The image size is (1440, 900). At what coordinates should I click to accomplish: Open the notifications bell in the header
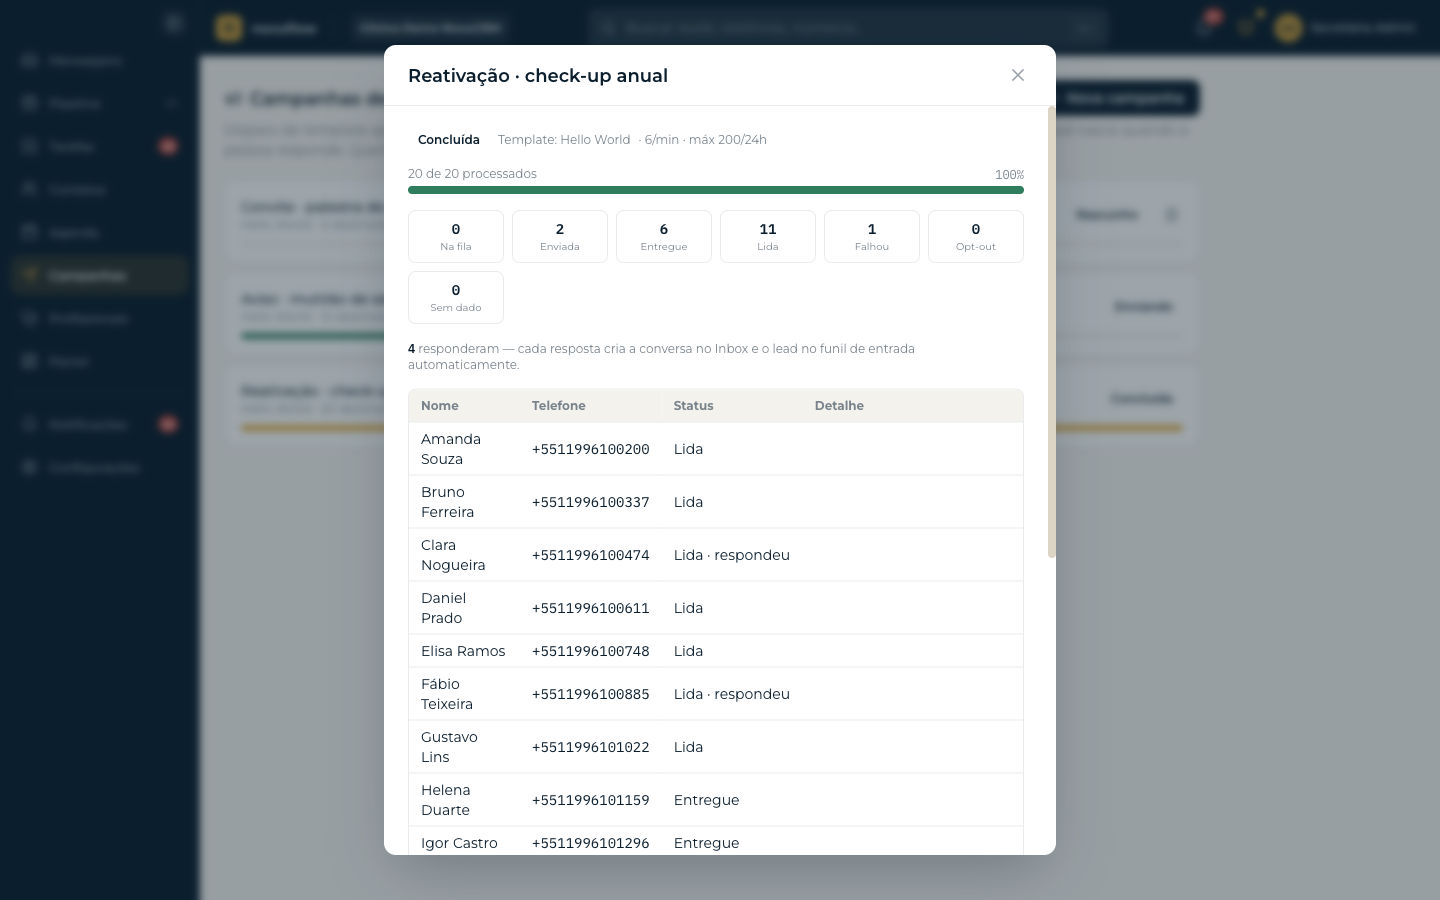1206,27
